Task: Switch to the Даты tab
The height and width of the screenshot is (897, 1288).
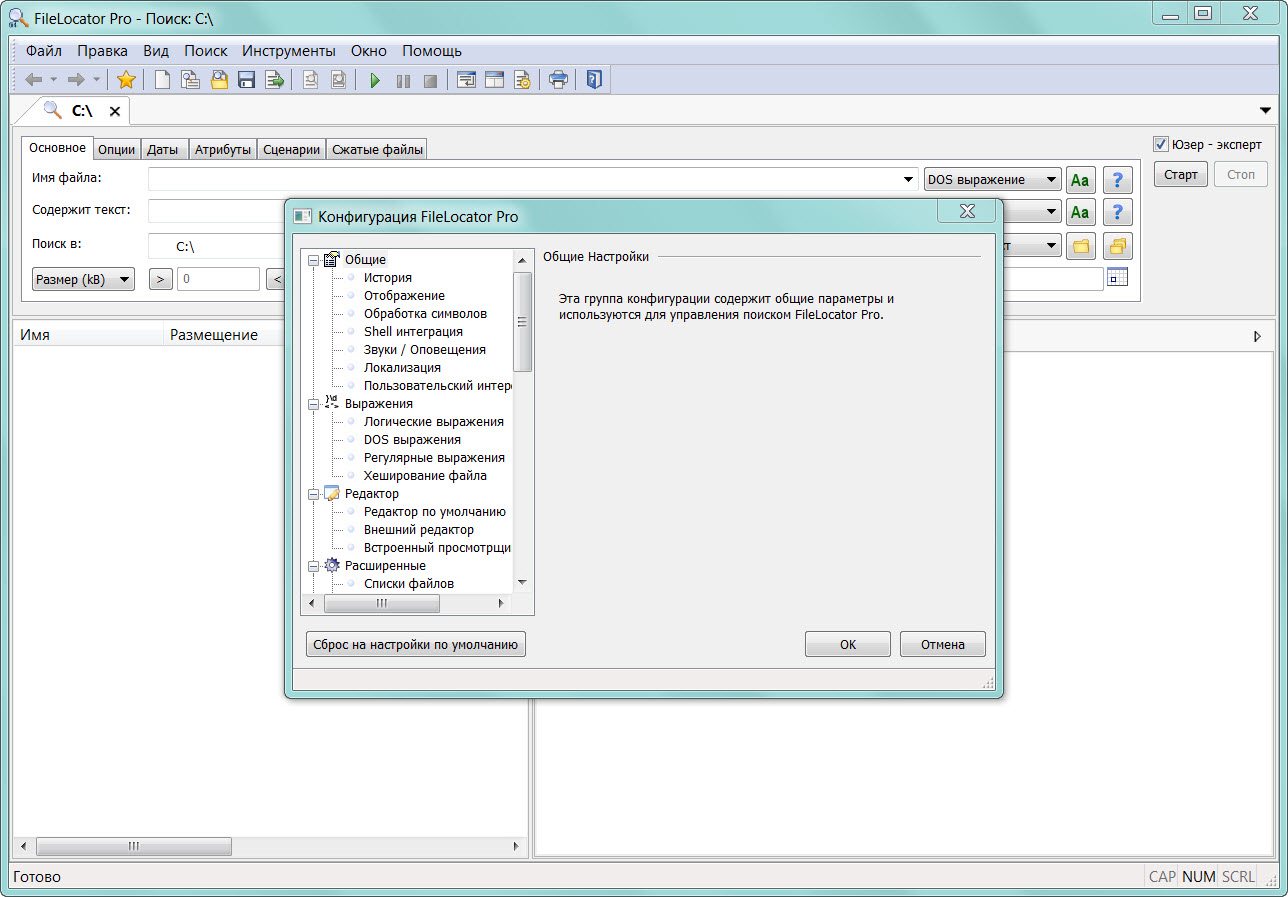Action: coord(163,149)
